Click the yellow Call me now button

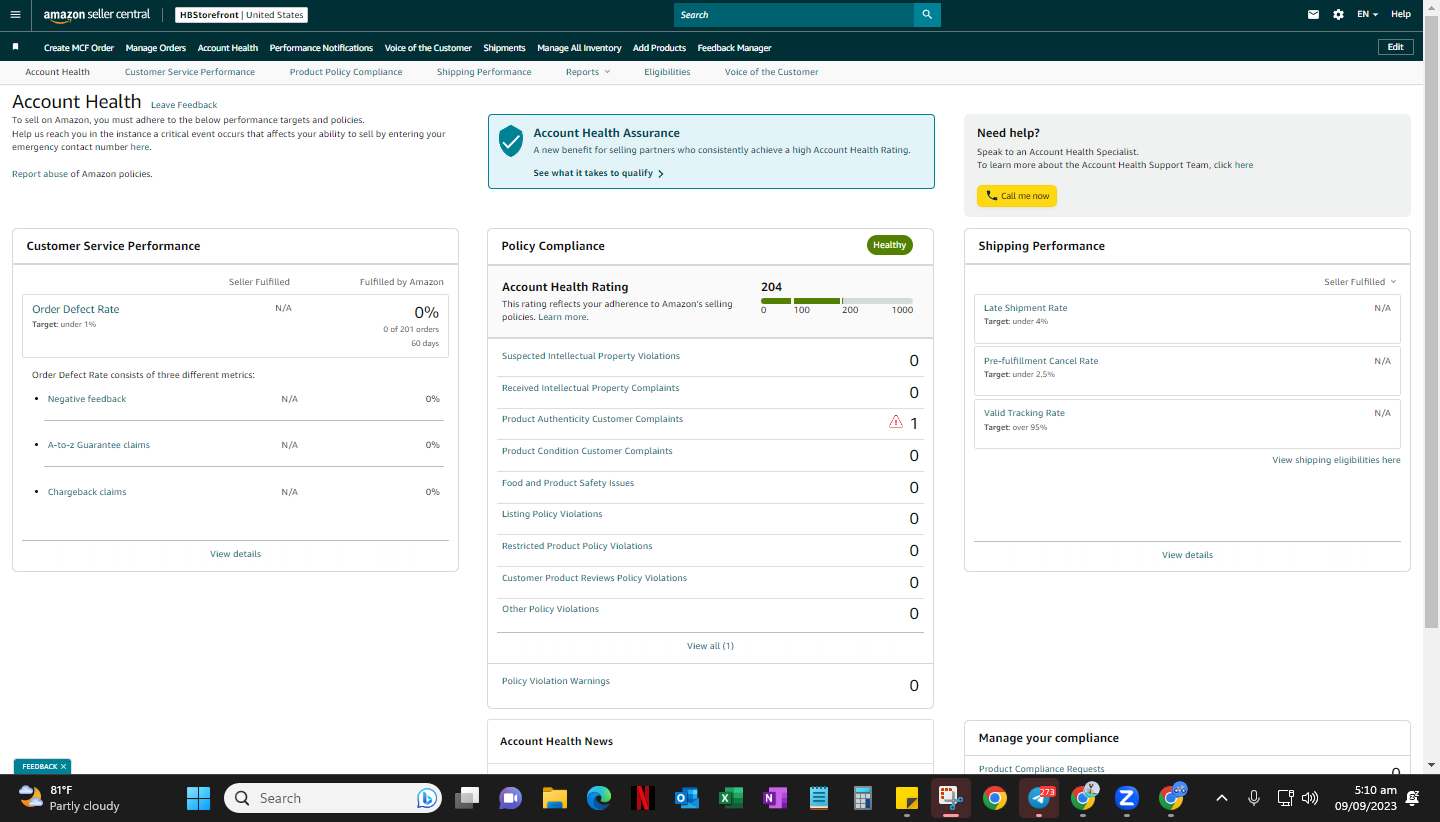pos(1017,196)
